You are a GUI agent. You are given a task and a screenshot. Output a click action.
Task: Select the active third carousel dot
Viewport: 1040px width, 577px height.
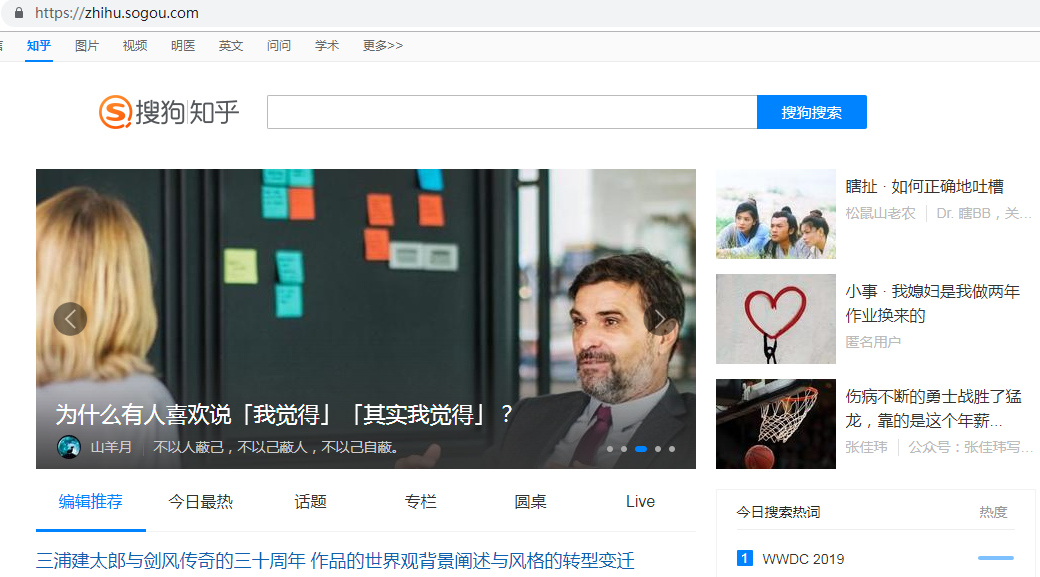641,449
